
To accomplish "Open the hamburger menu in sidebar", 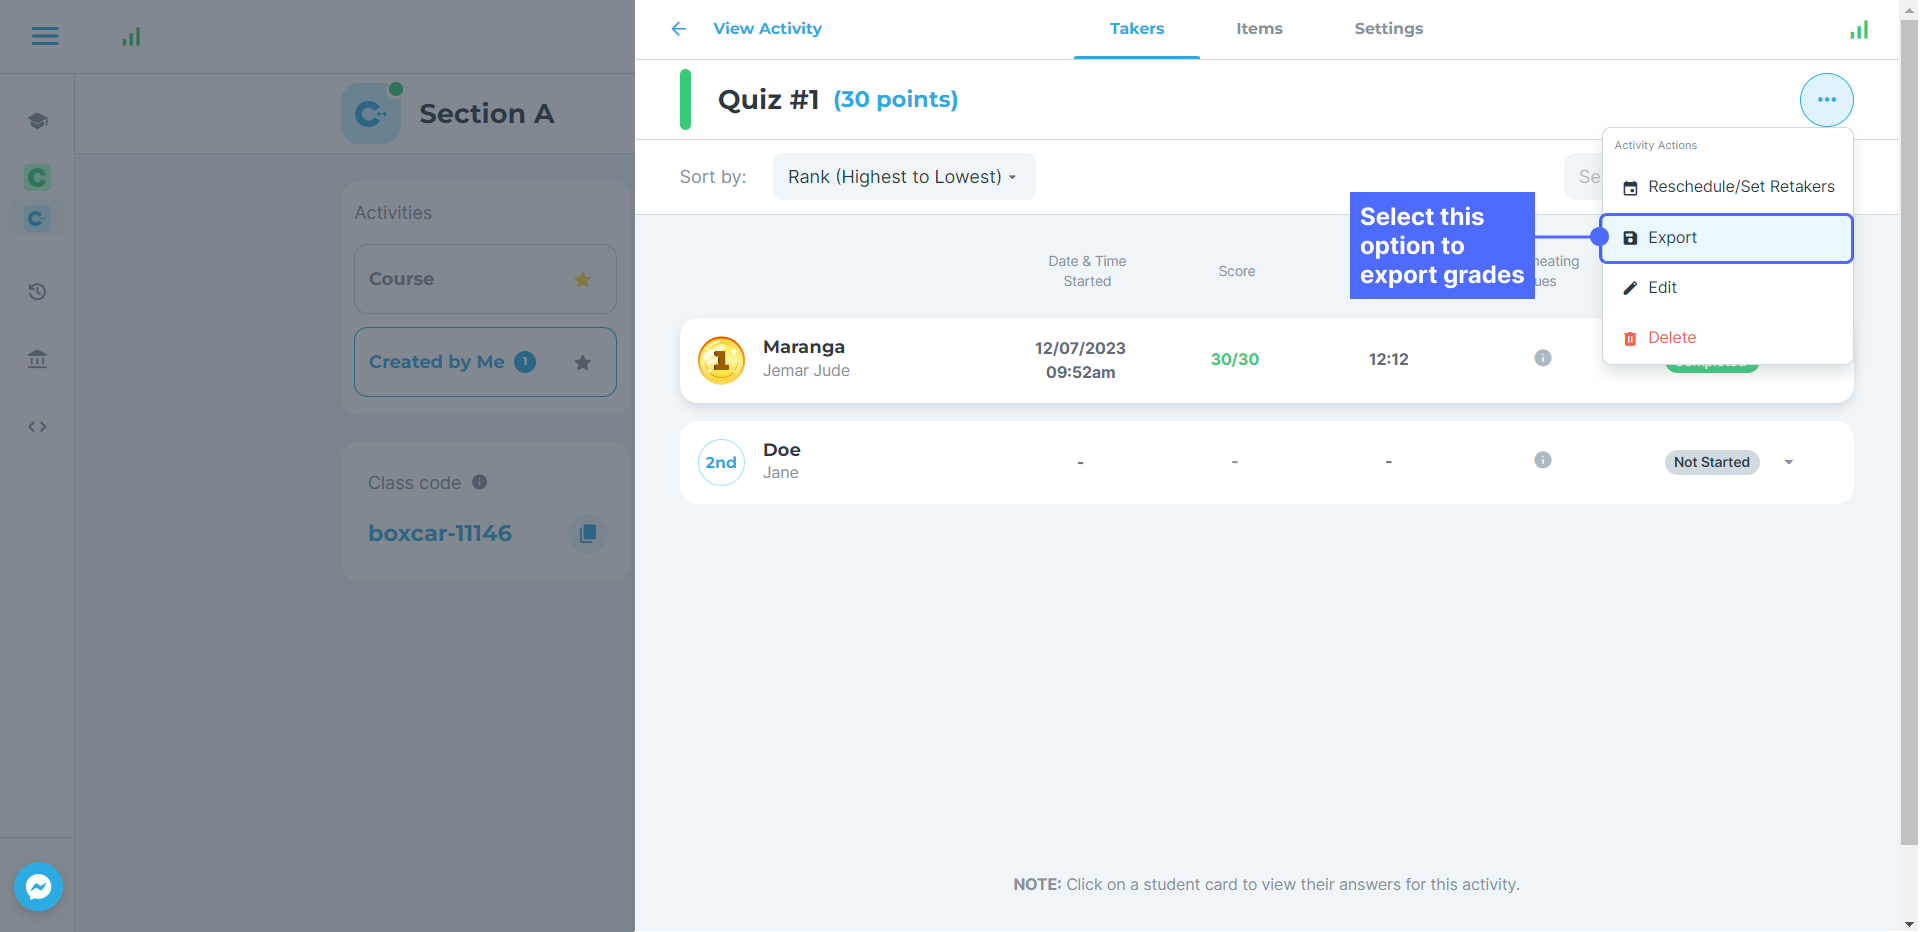I will tap(45, 37).
